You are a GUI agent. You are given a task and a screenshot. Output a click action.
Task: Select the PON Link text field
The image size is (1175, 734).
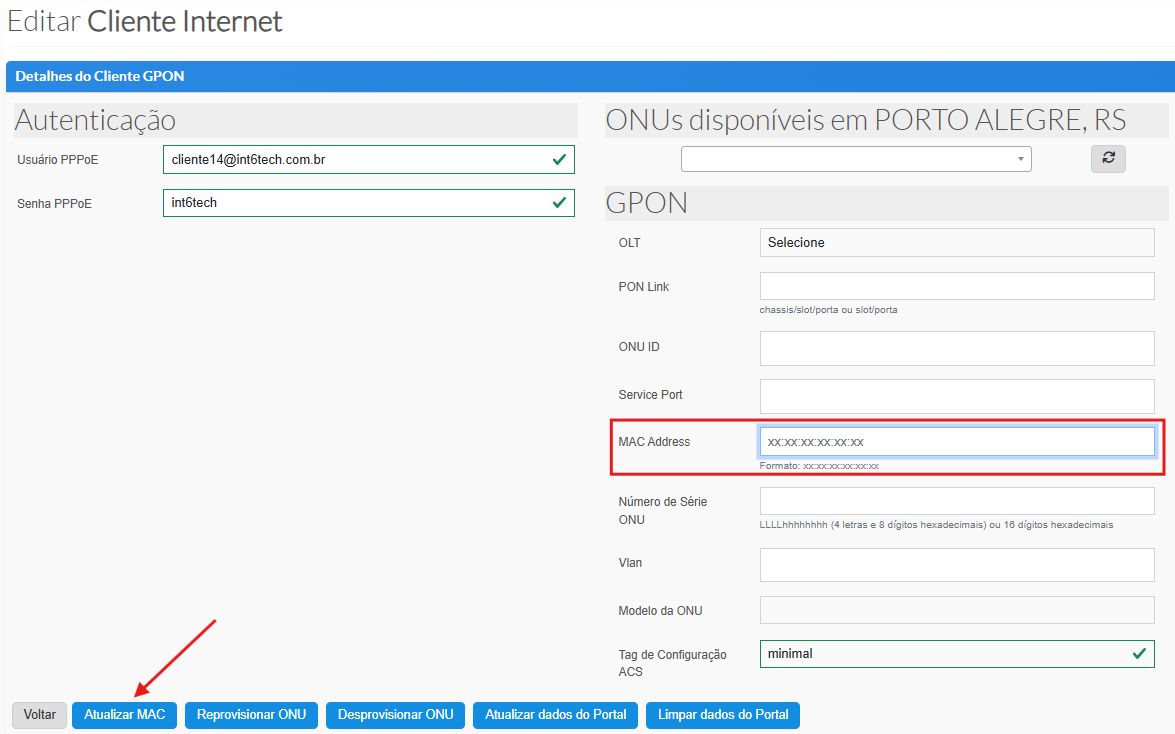957,287
